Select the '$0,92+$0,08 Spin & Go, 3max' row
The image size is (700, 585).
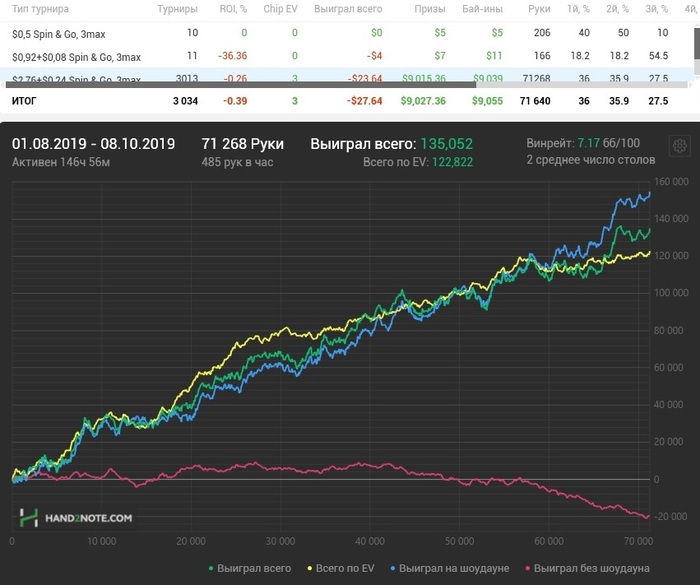click(346, 56)
